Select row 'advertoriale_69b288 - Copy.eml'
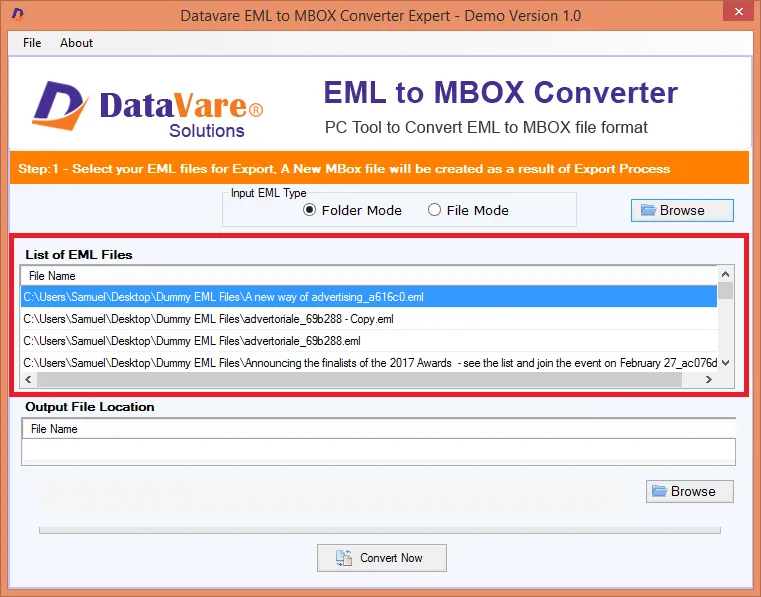 (369, 319)
